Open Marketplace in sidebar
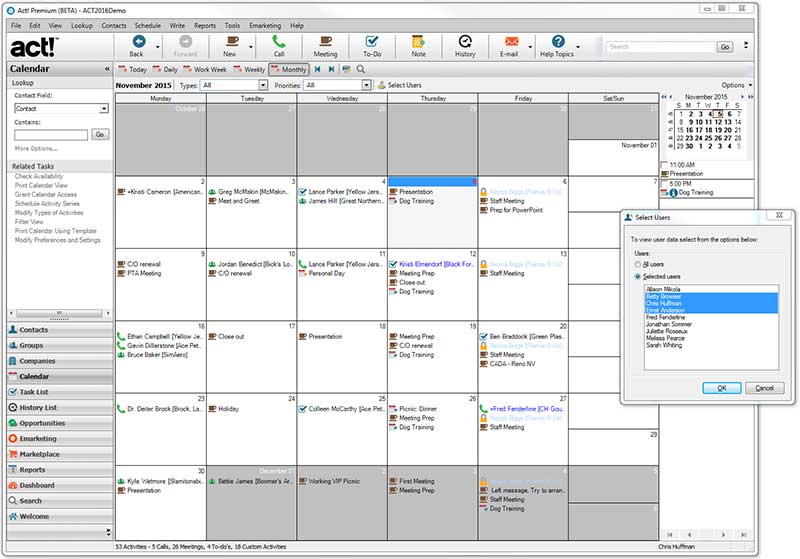 60,454
